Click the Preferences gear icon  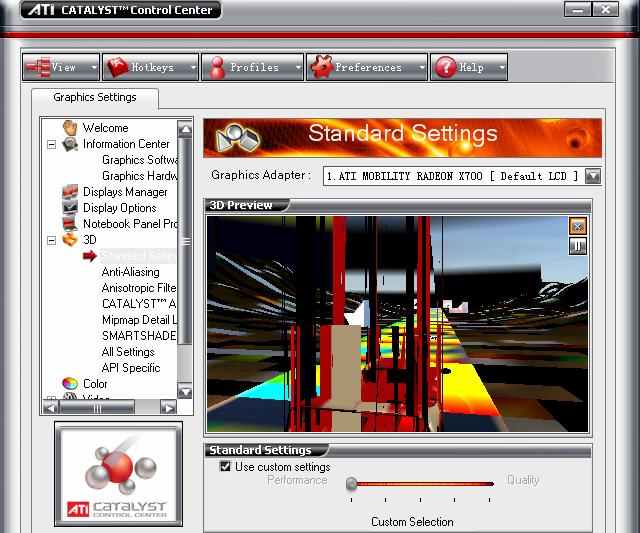321,67
